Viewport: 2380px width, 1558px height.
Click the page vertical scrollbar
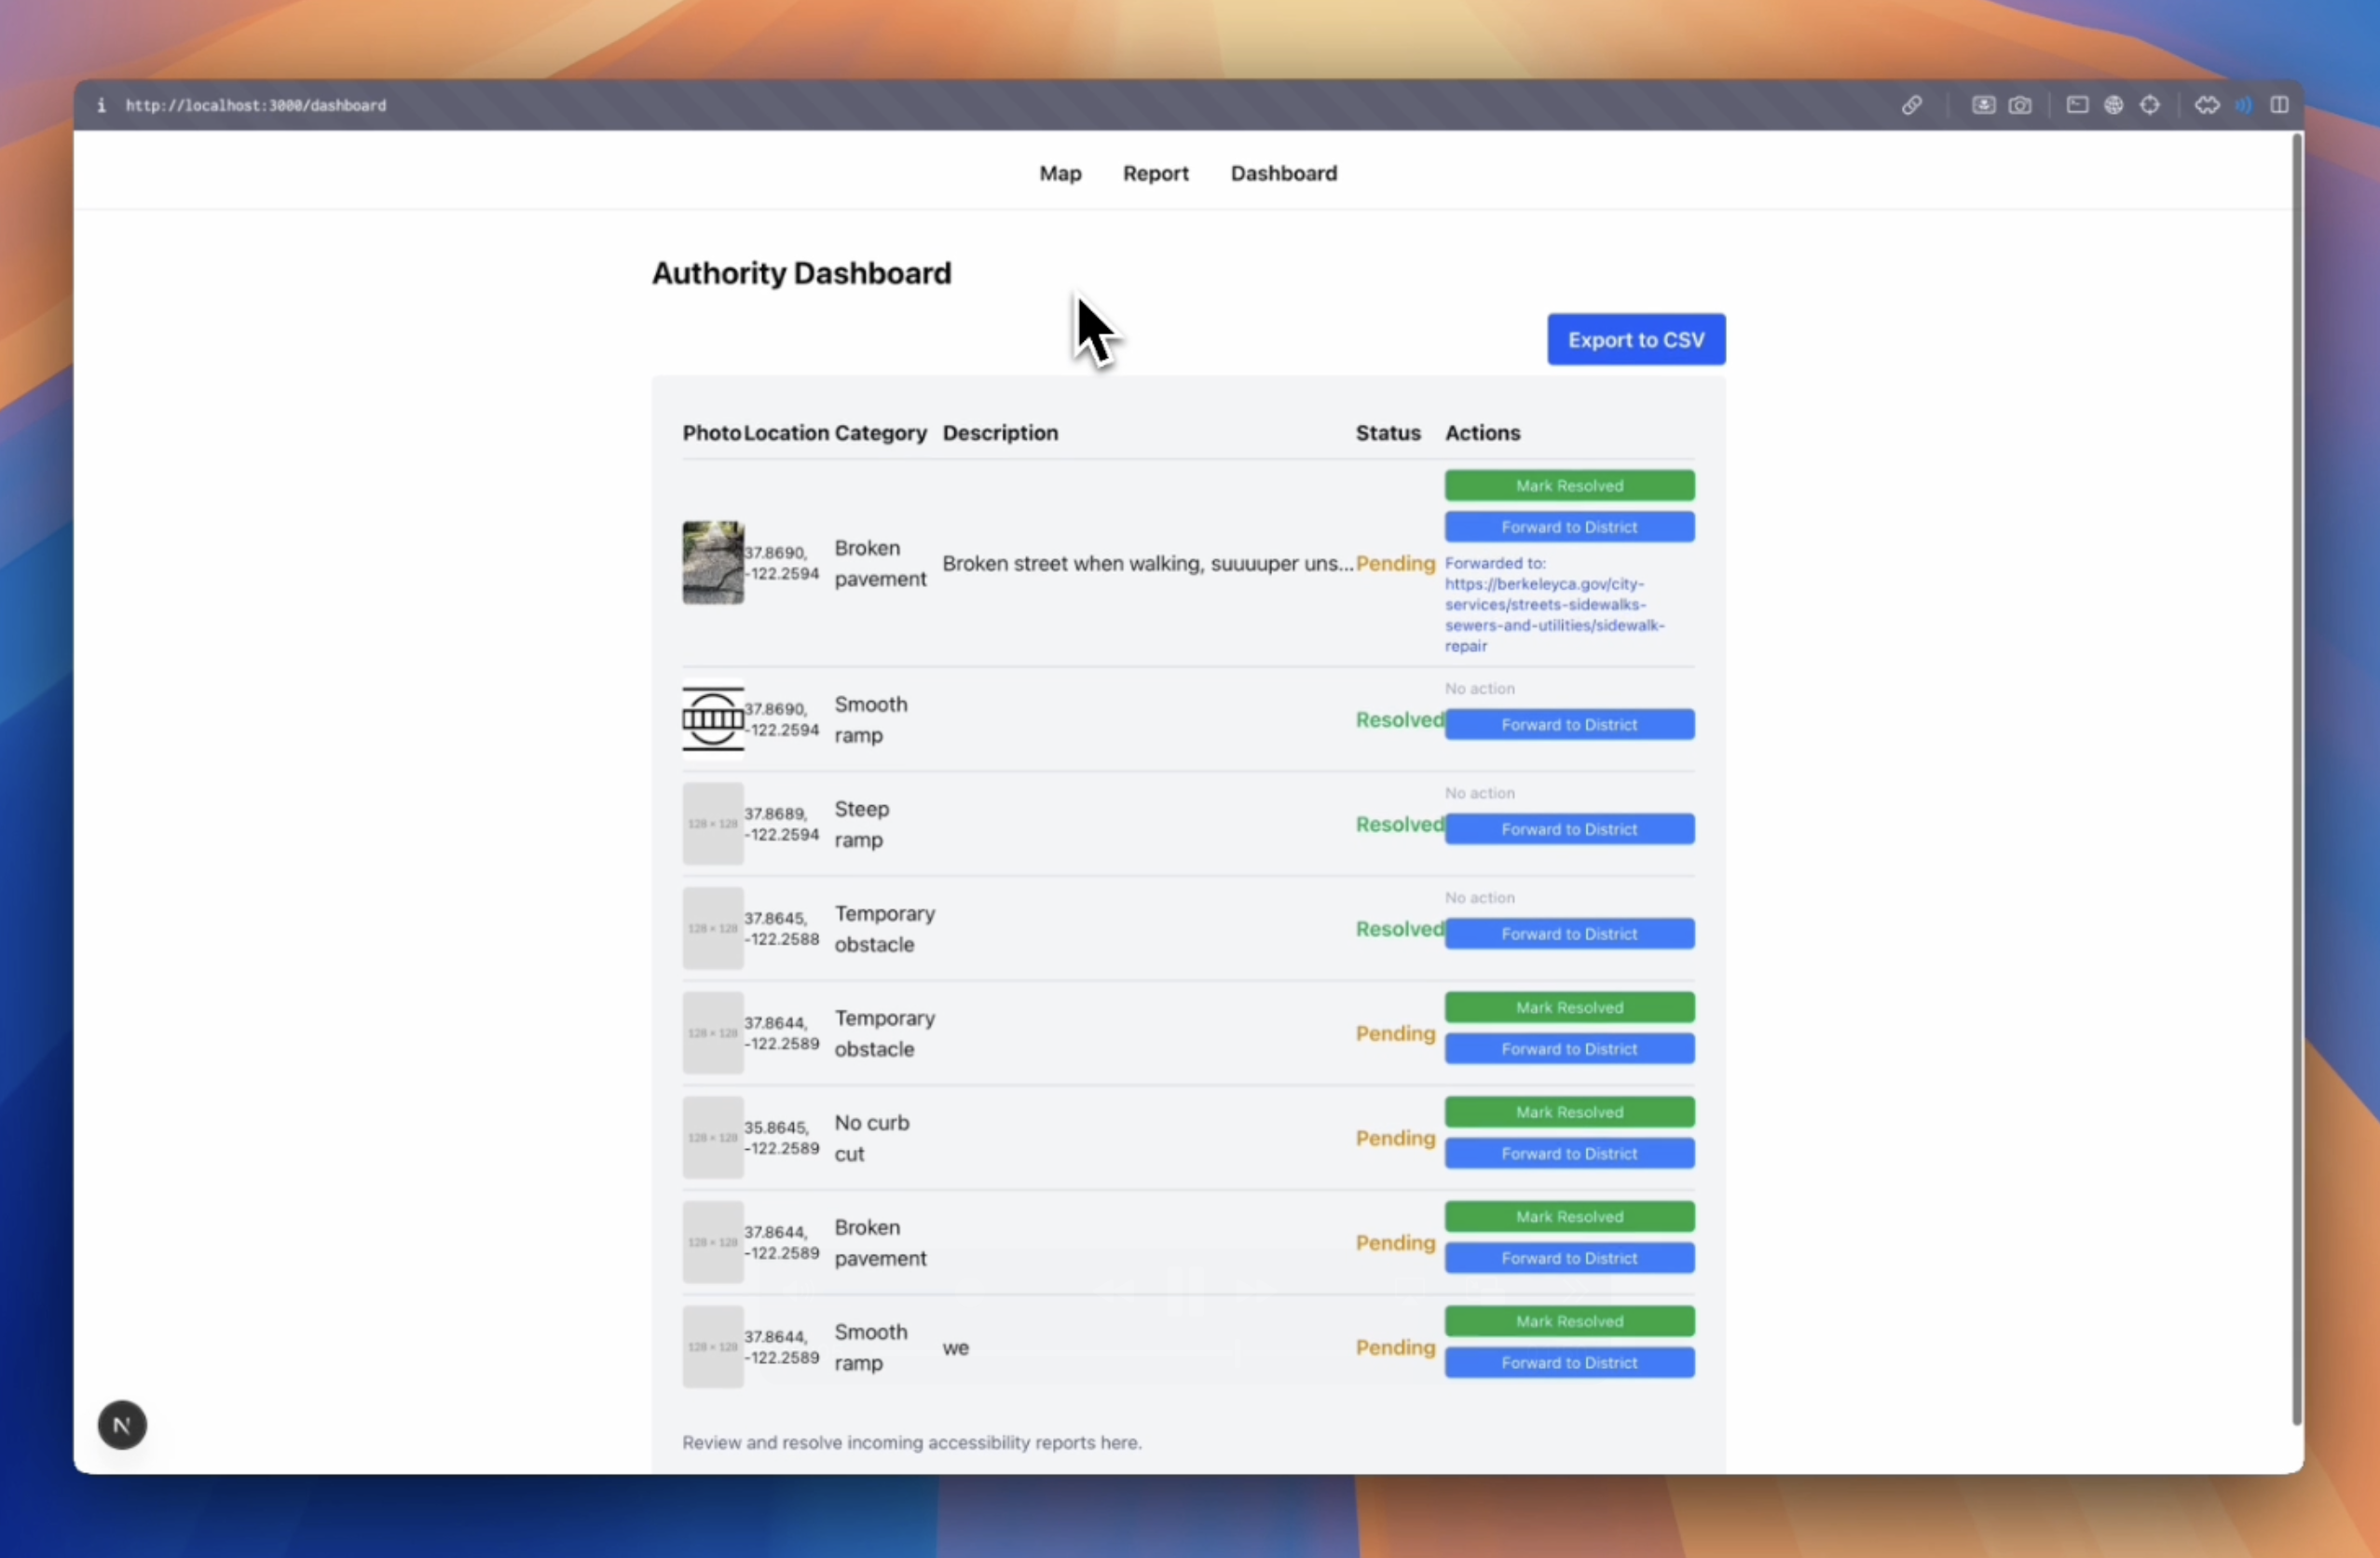coord(2296,780)
